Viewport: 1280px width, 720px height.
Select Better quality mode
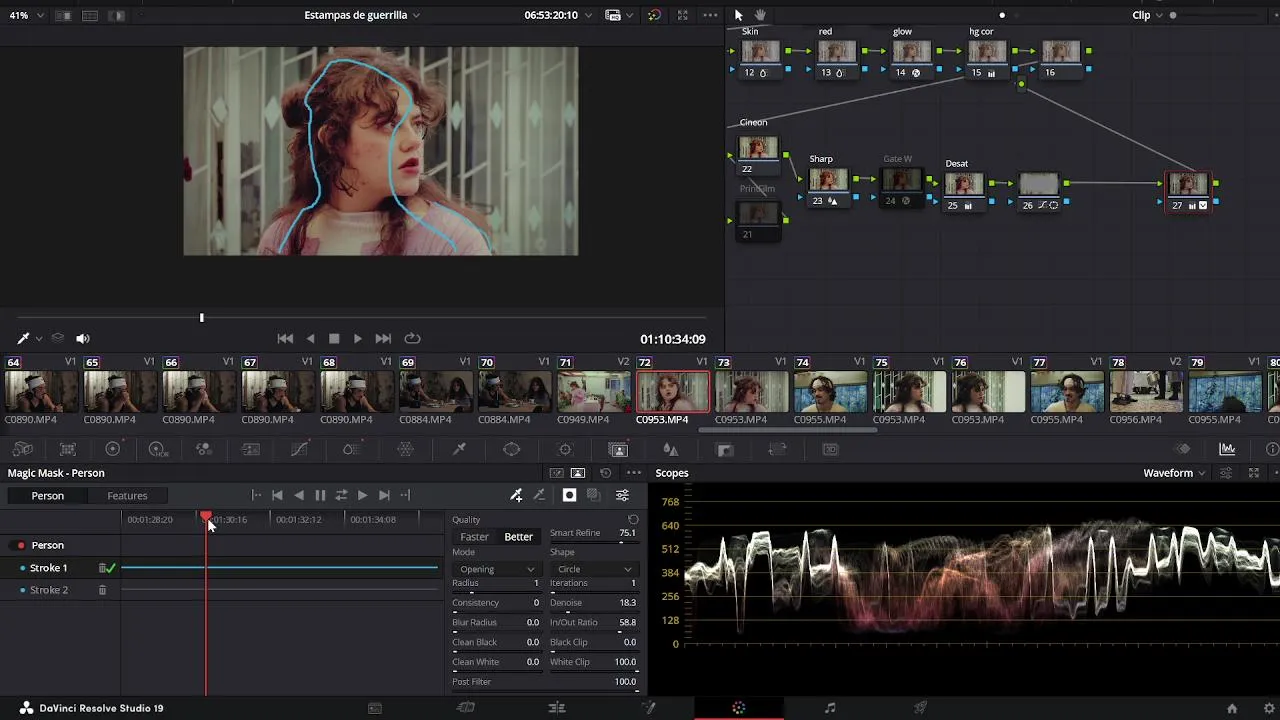[x=518, y=537]
